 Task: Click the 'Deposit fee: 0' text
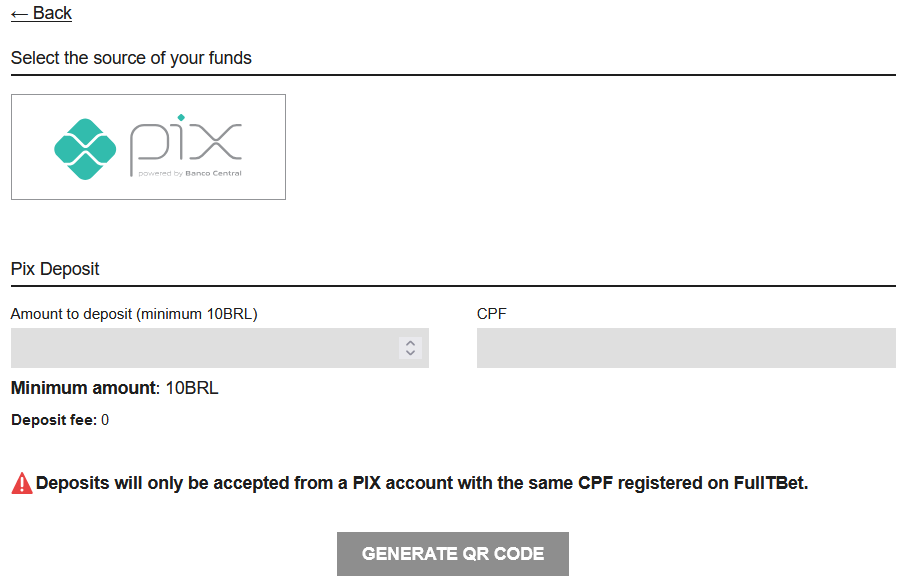pos(60,420)
